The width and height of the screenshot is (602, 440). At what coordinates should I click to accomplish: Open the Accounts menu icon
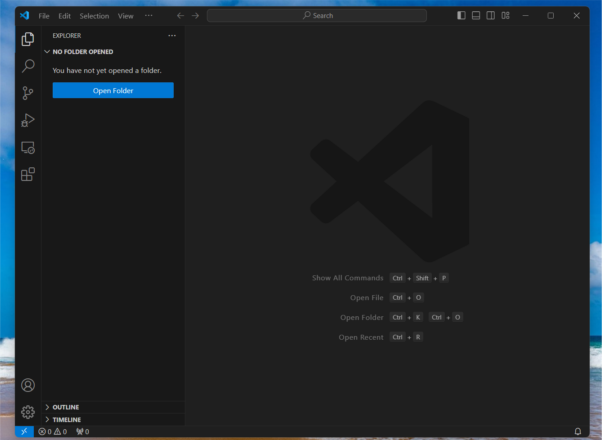(x=28, y=385)
